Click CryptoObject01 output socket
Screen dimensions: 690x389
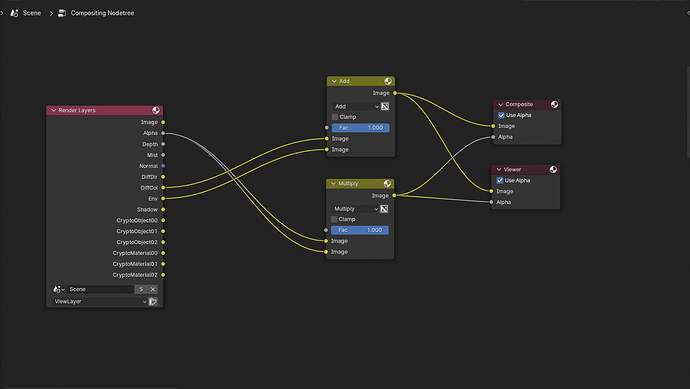163,231
